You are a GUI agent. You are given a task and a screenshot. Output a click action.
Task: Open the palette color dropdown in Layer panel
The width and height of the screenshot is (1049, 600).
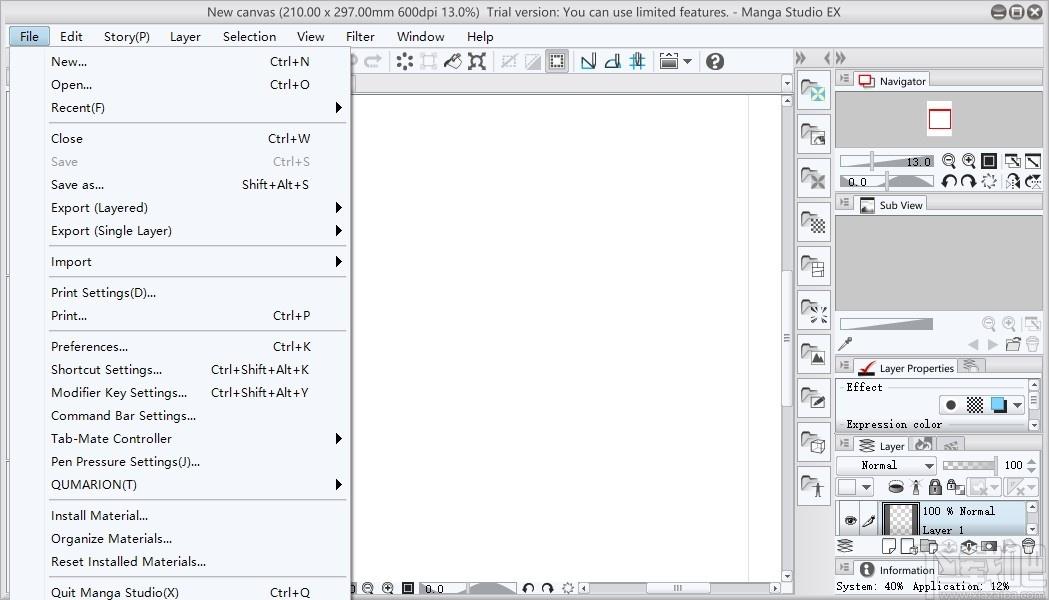pyautogui.click(x=866, y=487)
